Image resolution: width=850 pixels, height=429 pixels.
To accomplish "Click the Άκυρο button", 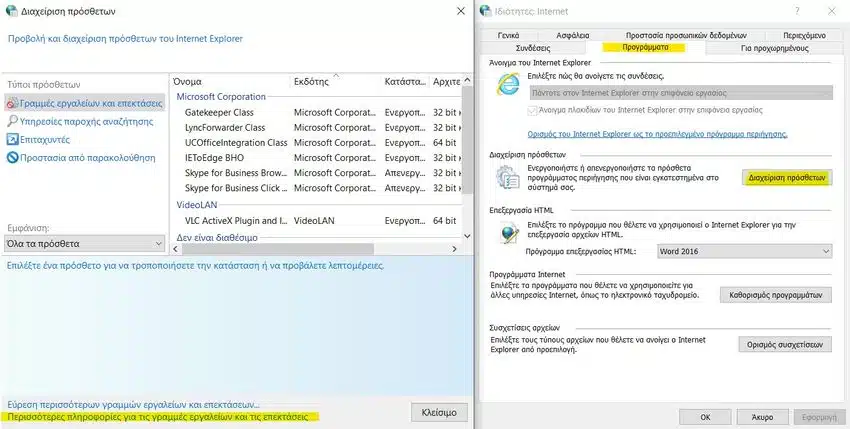I will (762, 417).
